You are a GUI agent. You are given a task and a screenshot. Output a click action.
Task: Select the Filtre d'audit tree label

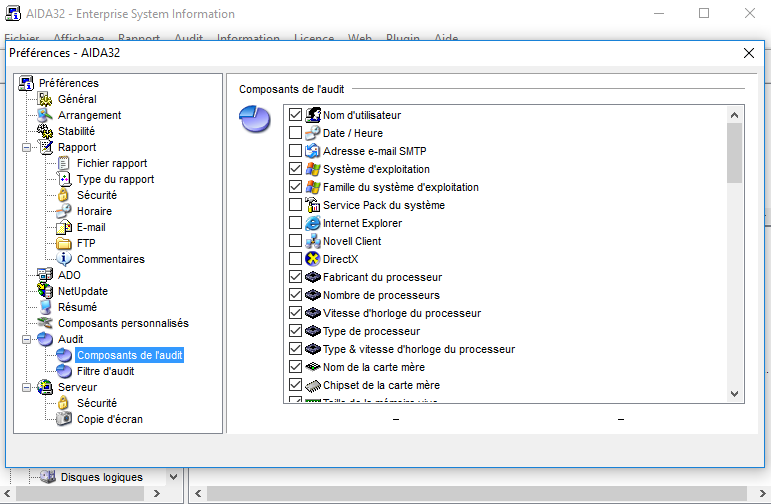pyautogui.click(x=105, y=371)
